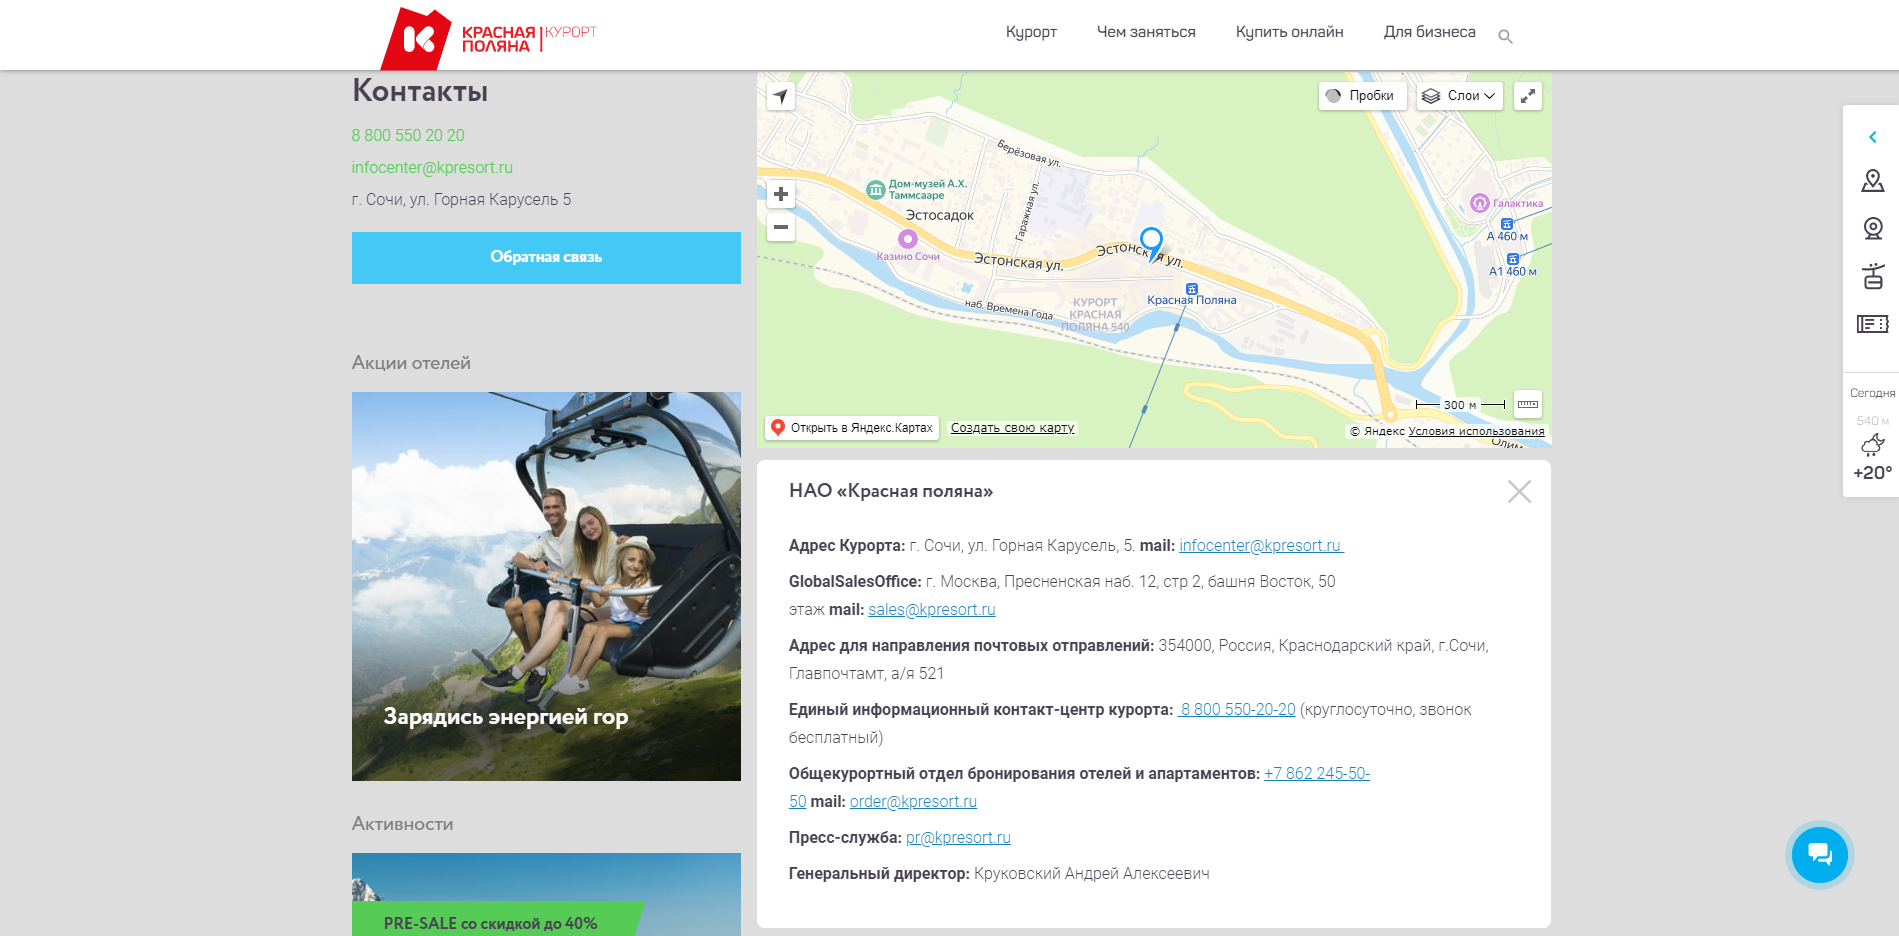The width and height of the screenshot is (1899, 936).
Task: Click Создать свою карту link
Action: coord(1012,428)
